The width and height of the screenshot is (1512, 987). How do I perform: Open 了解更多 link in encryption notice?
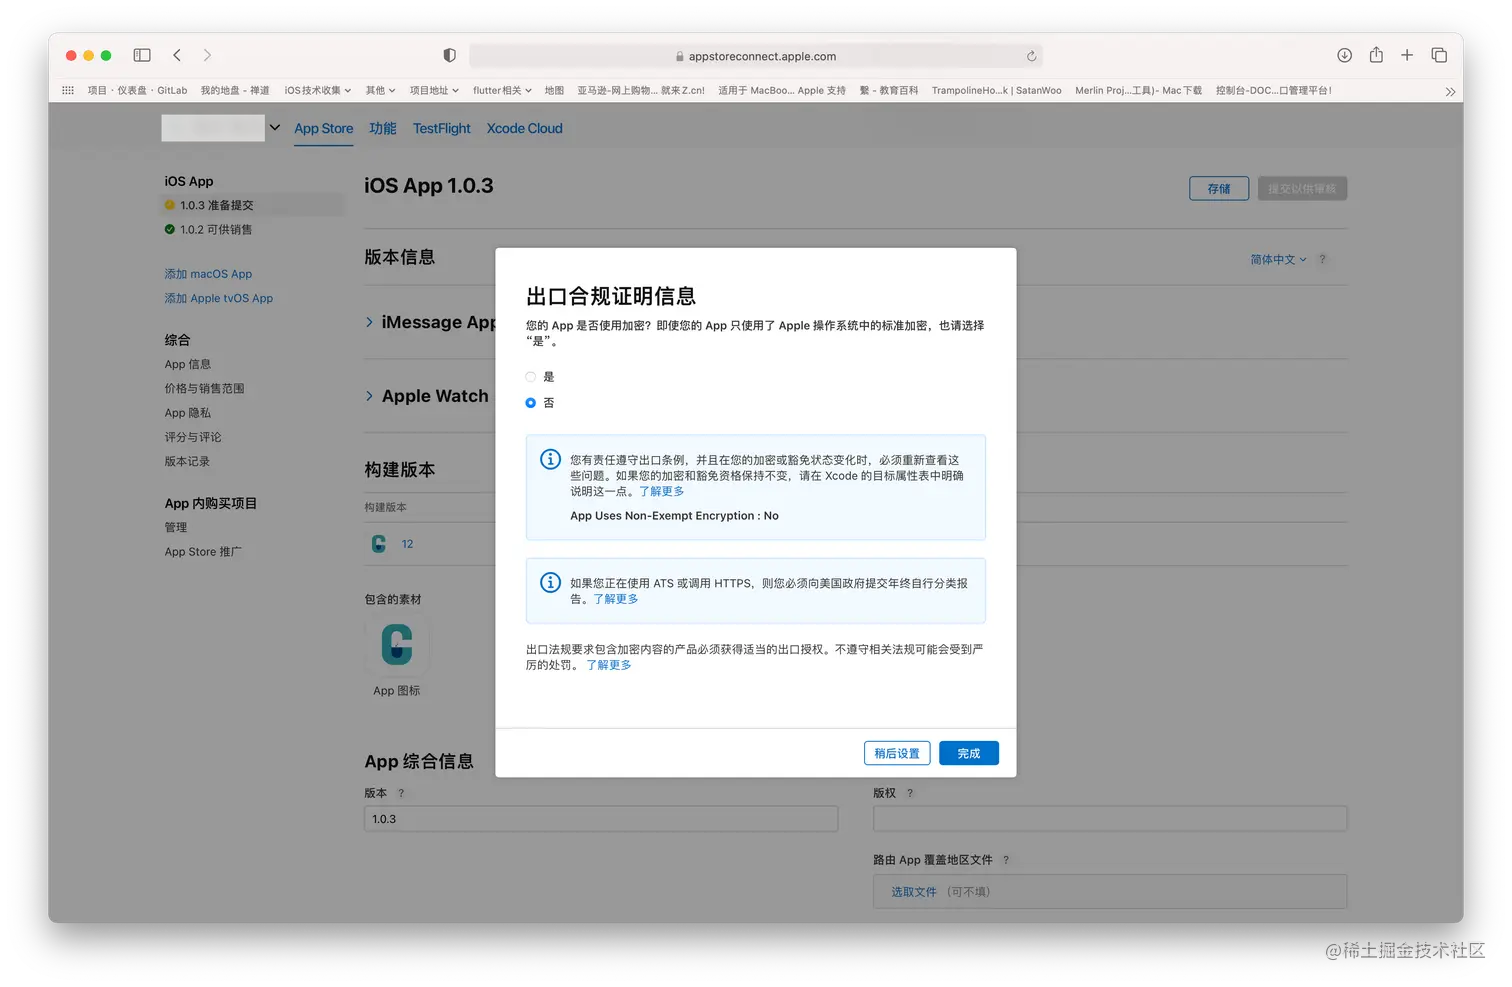coord(661,491)
